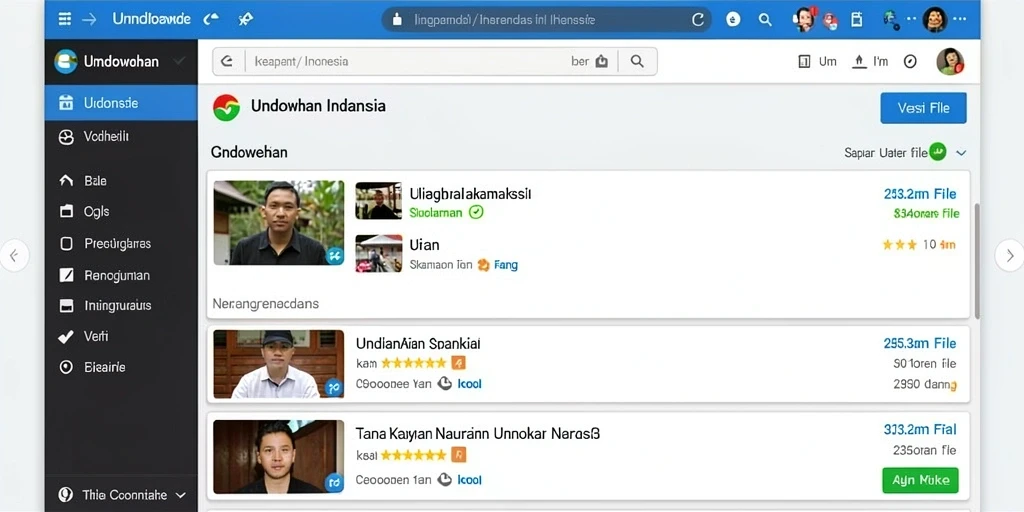Click the orange badge next to Fang
Screen dimensions: 1024x512
483,265
